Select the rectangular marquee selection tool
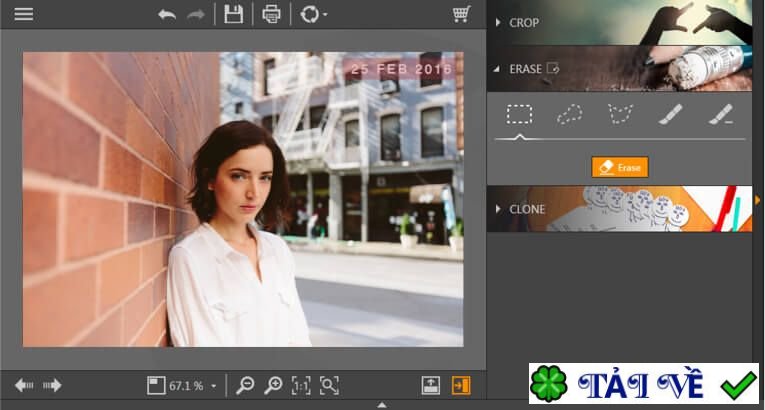 [x=519, y=114]
